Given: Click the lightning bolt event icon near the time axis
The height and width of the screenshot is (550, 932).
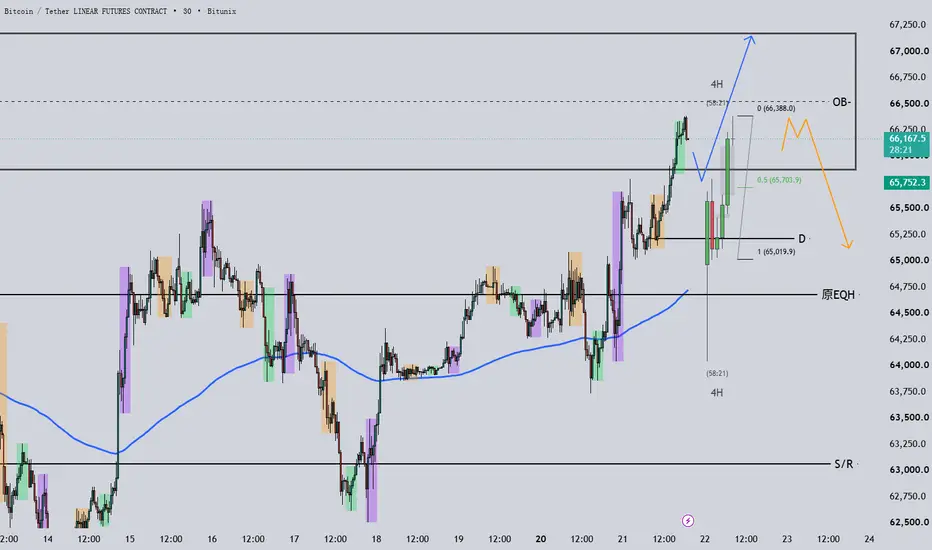Looking at the screenshot, I should 688,521.
